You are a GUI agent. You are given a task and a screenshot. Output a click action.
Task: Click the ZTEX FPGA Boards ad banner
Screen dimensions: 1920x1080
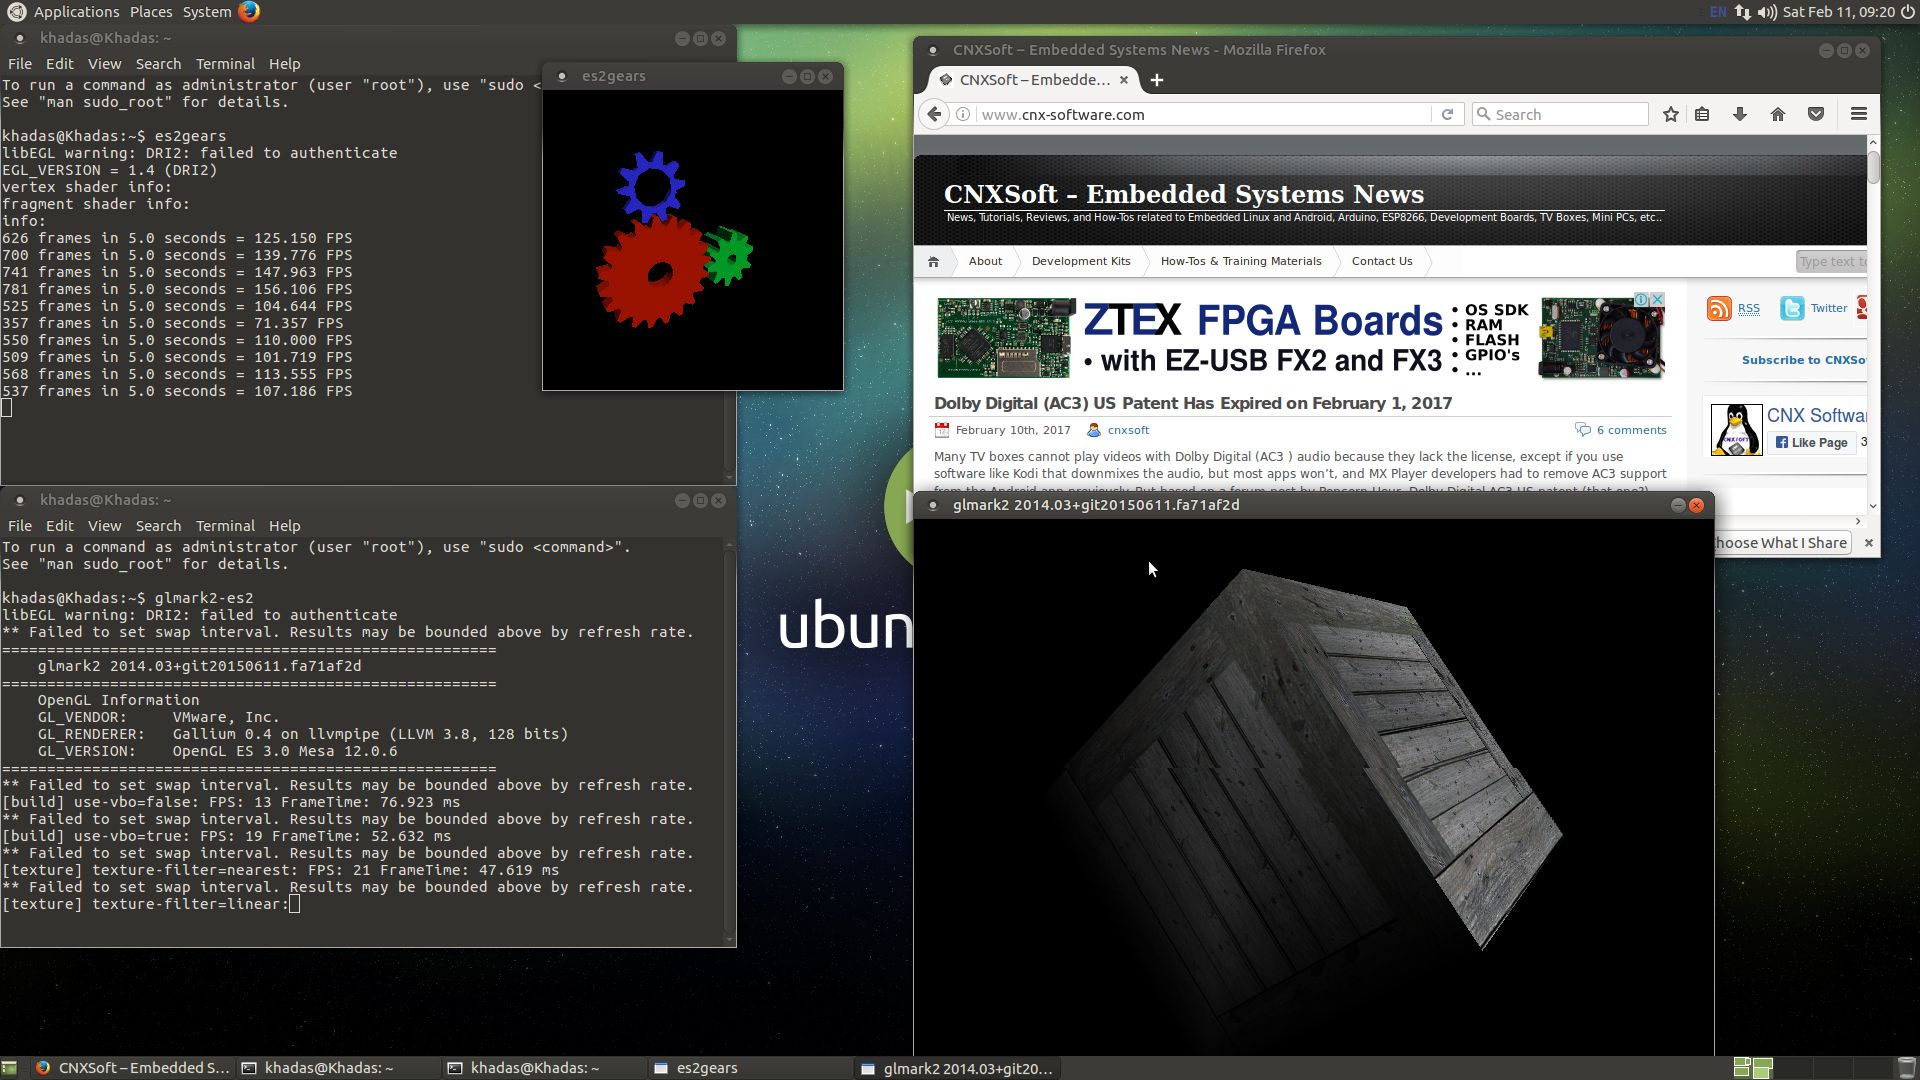click(x=1301, y=337)
